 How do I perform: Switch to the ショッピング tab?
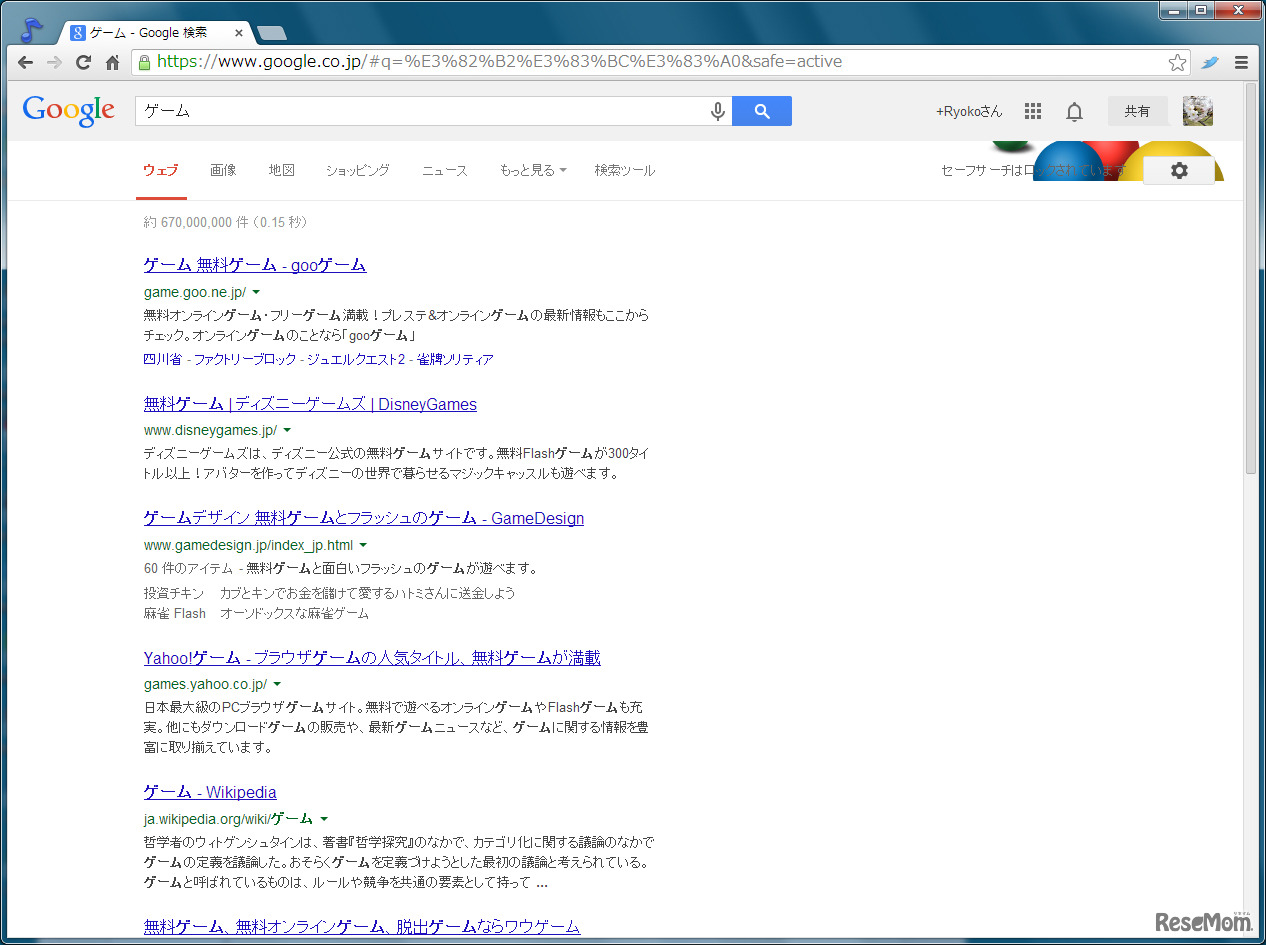[x=357, y=170]
